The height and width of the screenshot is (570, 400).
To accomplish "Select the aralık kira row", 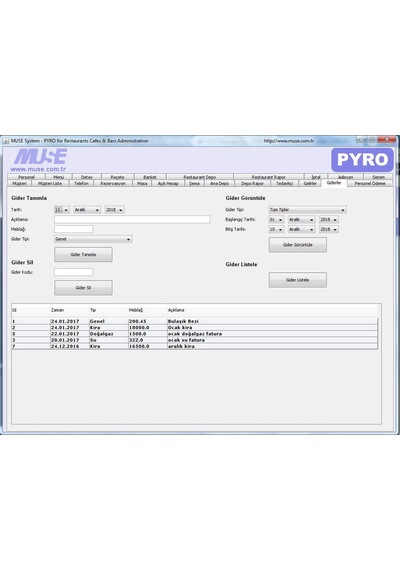I will click(195, 346).
